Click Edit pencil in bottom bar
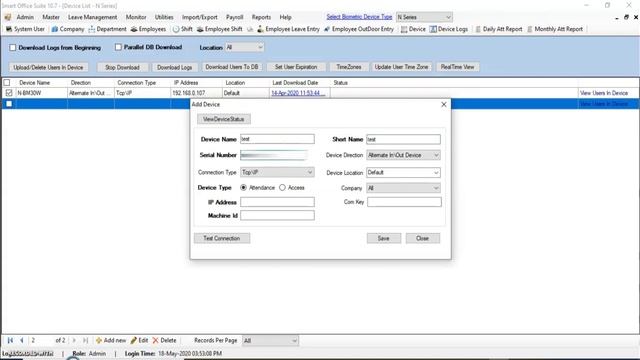The width and height of the screenshot is (640, 360). 134,340
